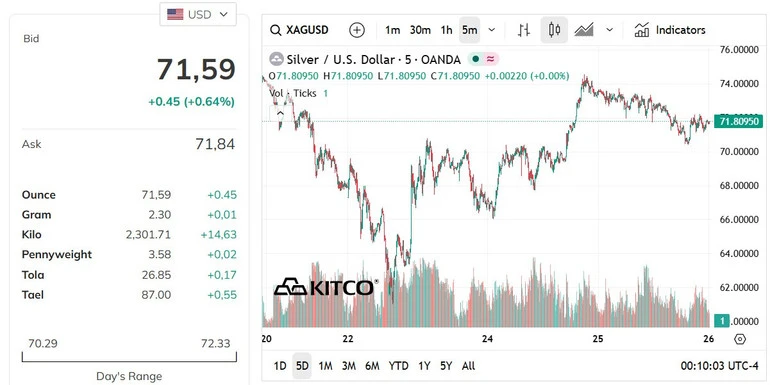770x385 pixels.
Task: Click the XAGUSD symbol search magnifier
Action: [x=275, y=30]
